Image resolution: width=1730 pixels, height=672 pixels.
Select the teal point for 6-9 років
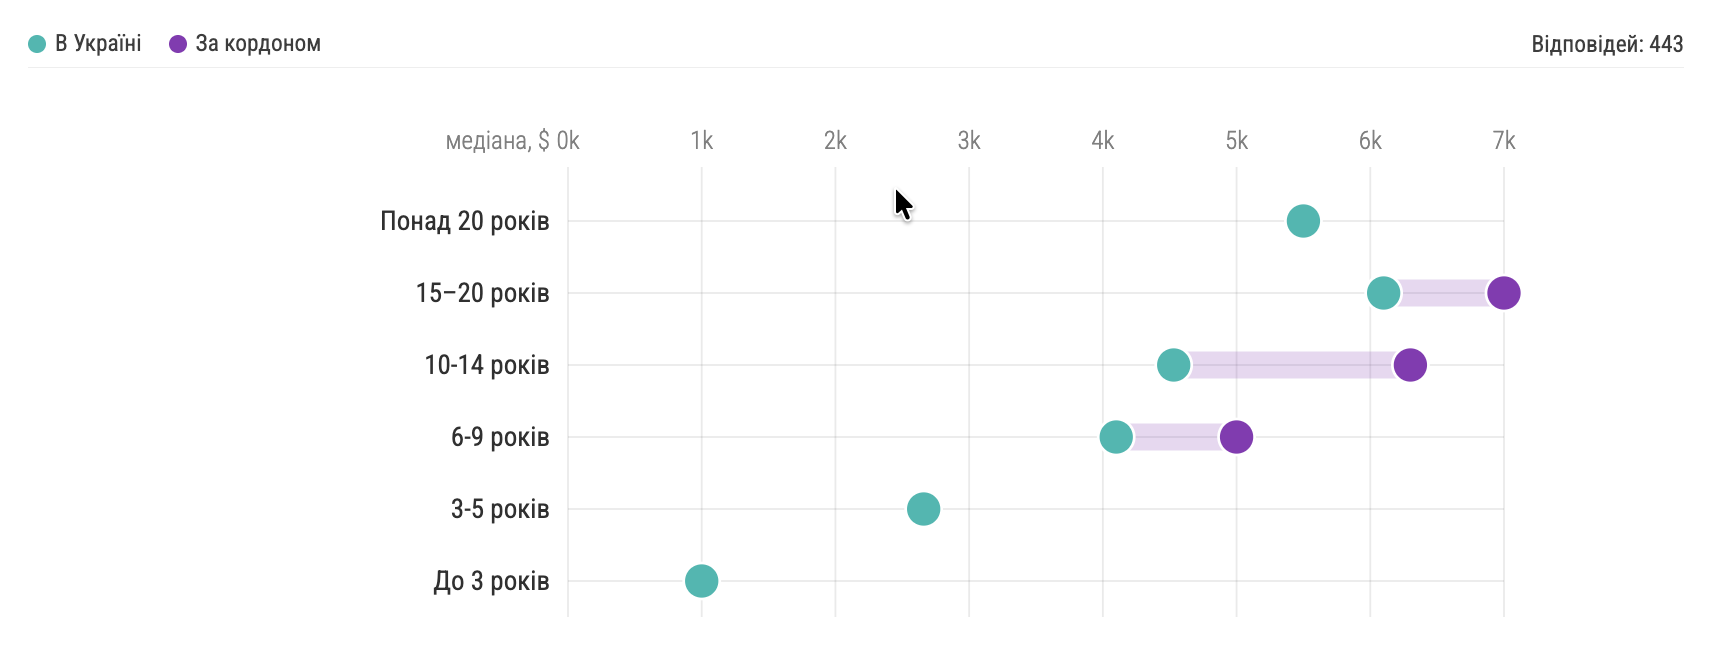tap(1116, 437)
